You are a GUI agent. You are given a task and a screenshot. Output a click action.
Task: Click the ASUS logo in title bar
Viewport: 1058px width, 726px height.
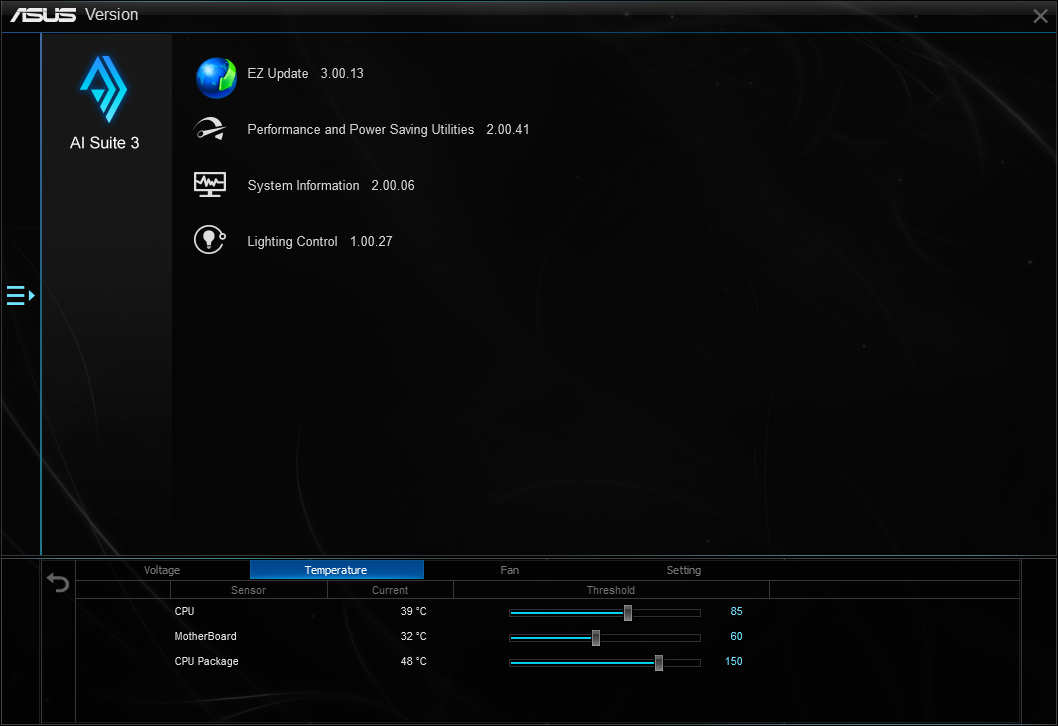pos(43,15)
